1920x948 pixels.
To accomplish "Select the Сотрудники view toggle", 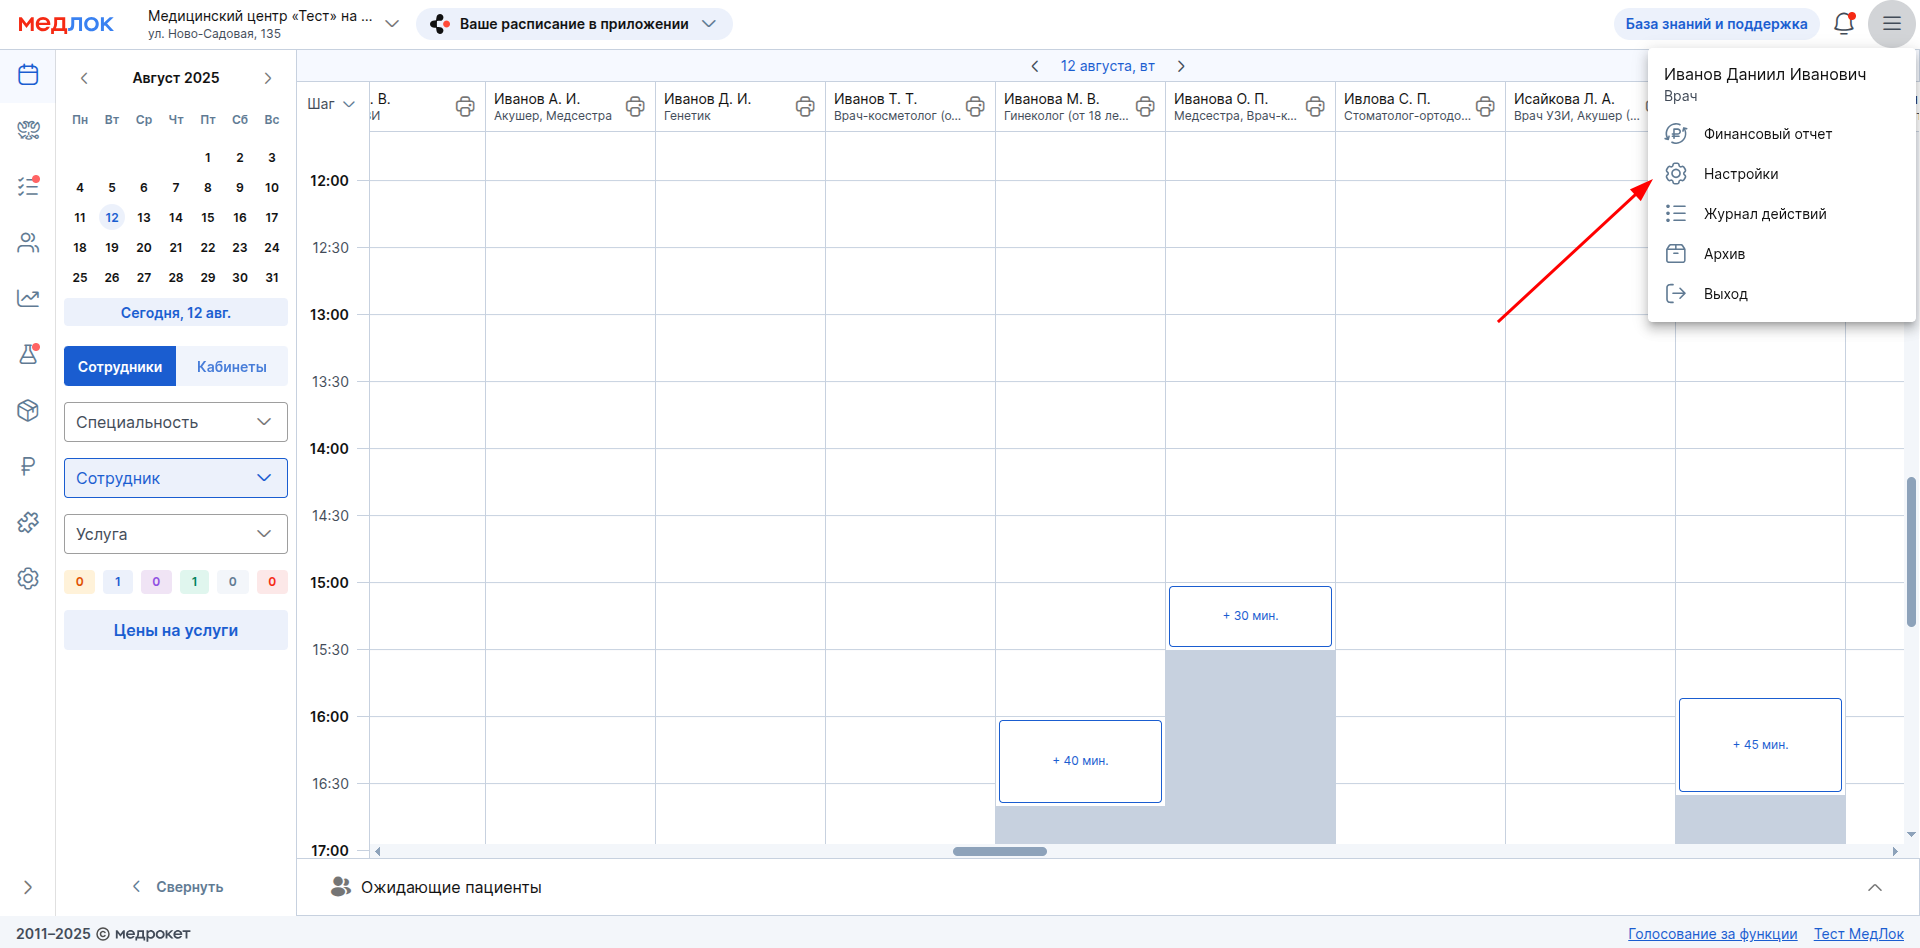I will 120,367.
